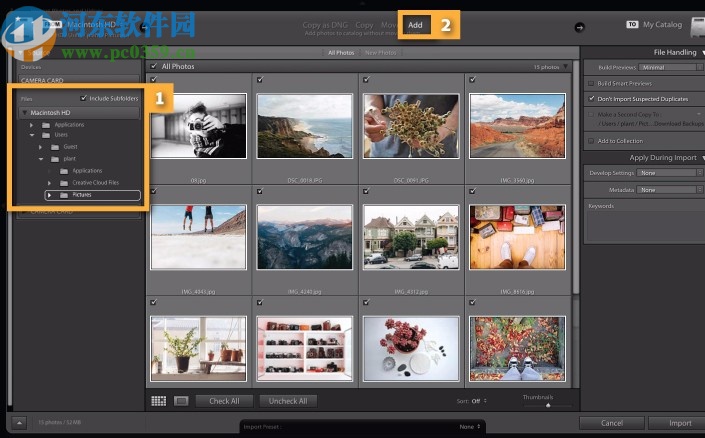Click the destination hard drive icon

click(x=698, y=28)
